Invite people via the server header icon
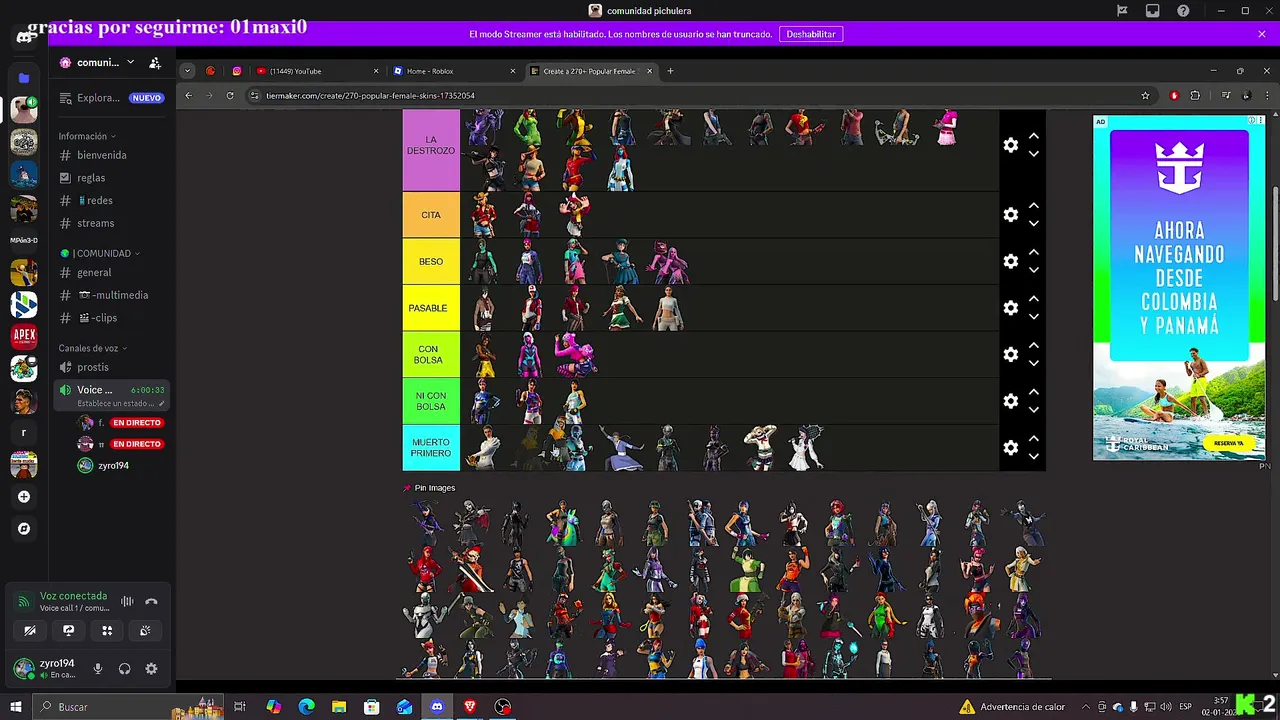This screenshot has width=1280, height=720. tap(155, 62)
